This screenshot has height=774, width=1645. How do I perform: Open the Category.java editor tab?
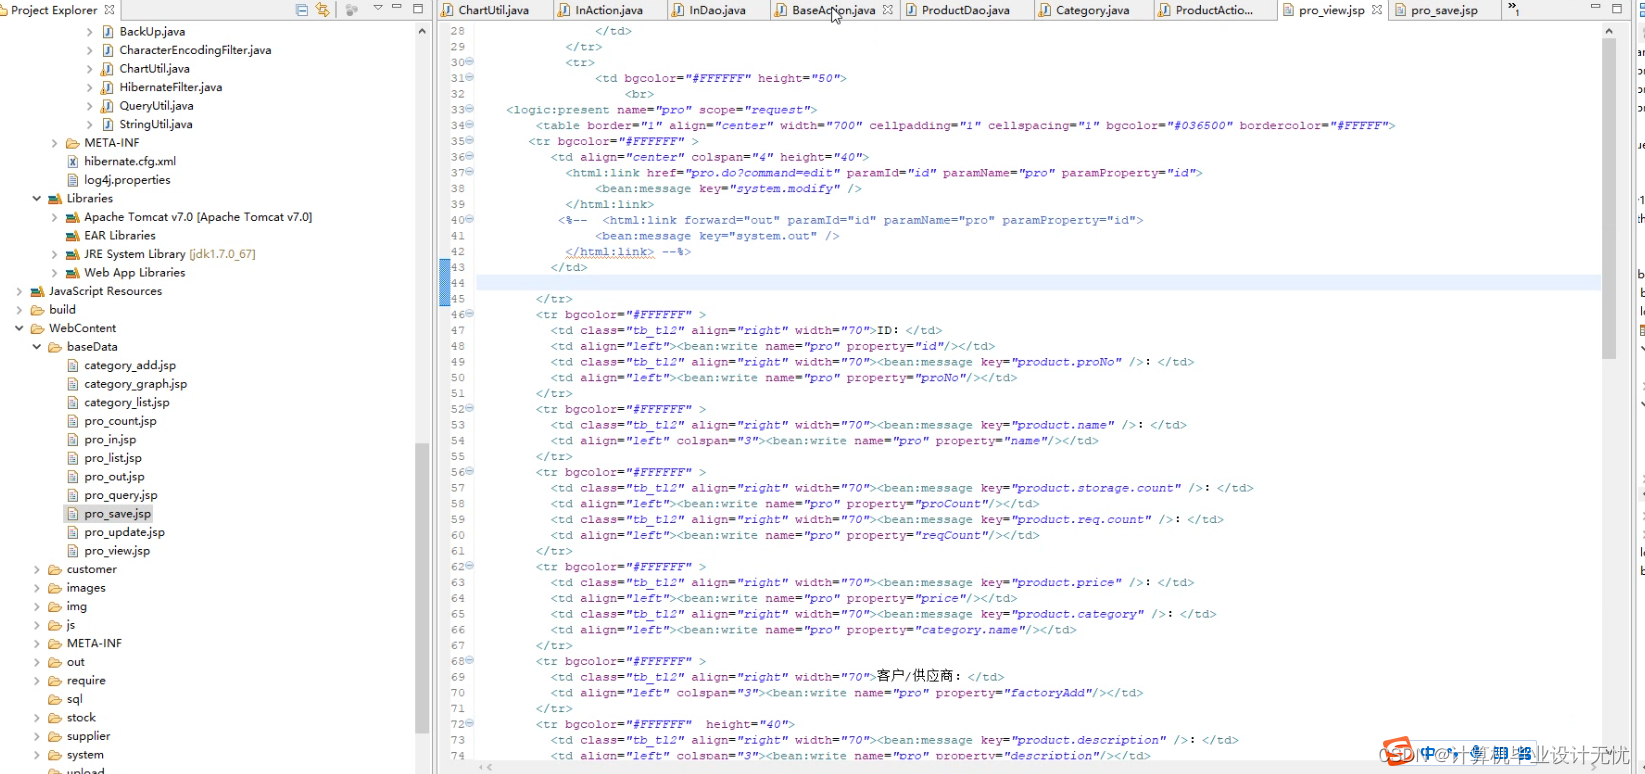coord(1092,10)
